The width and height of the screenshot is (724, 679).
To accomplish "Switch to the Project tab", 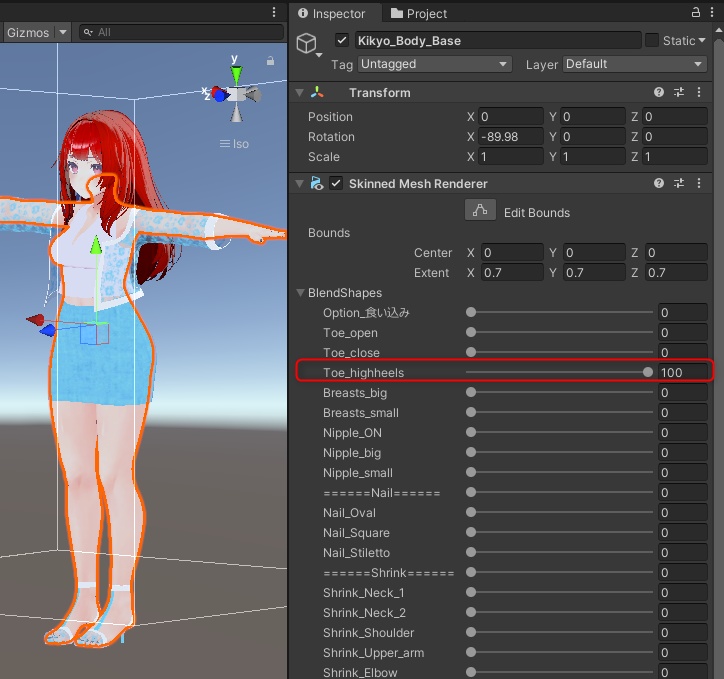I will pos(419,13).
